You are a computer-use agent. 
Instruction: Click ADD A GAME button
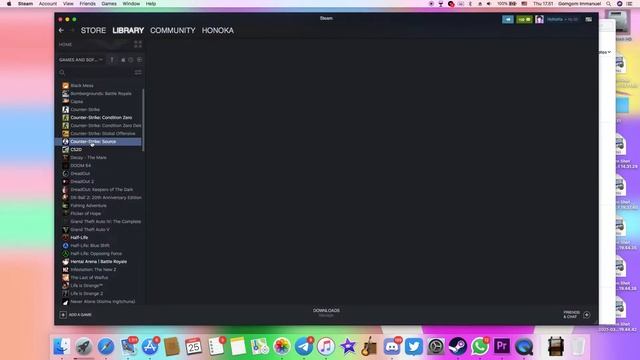pos(76,315)
